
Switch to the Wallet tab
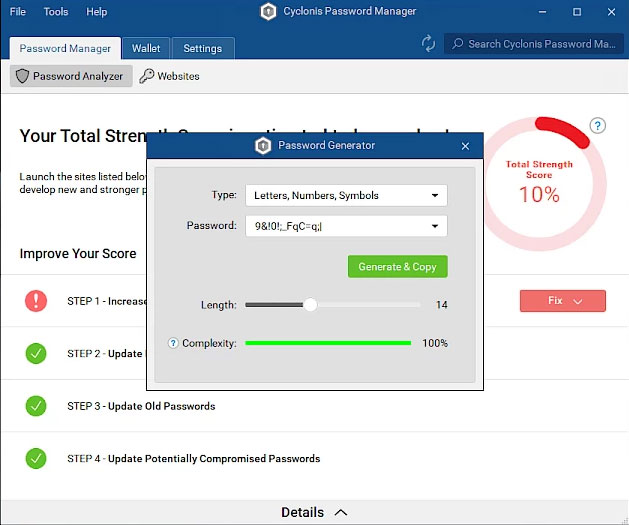click(146, 49)
